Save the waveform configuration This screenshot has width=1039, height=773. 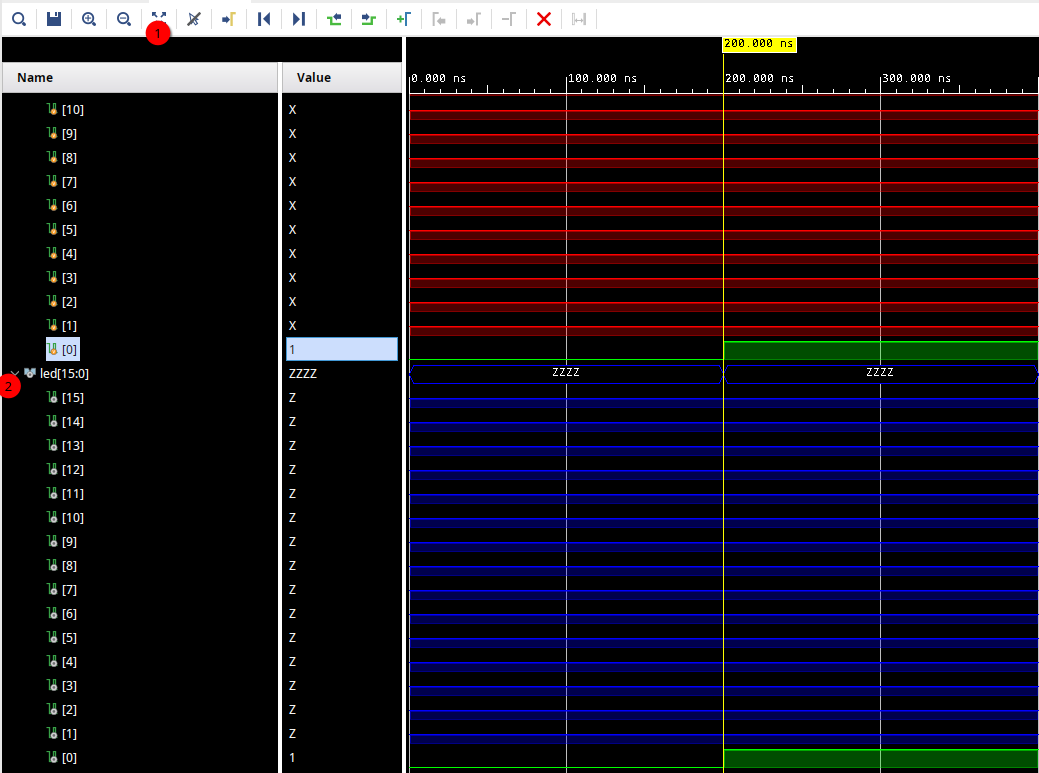coord(54,19)
